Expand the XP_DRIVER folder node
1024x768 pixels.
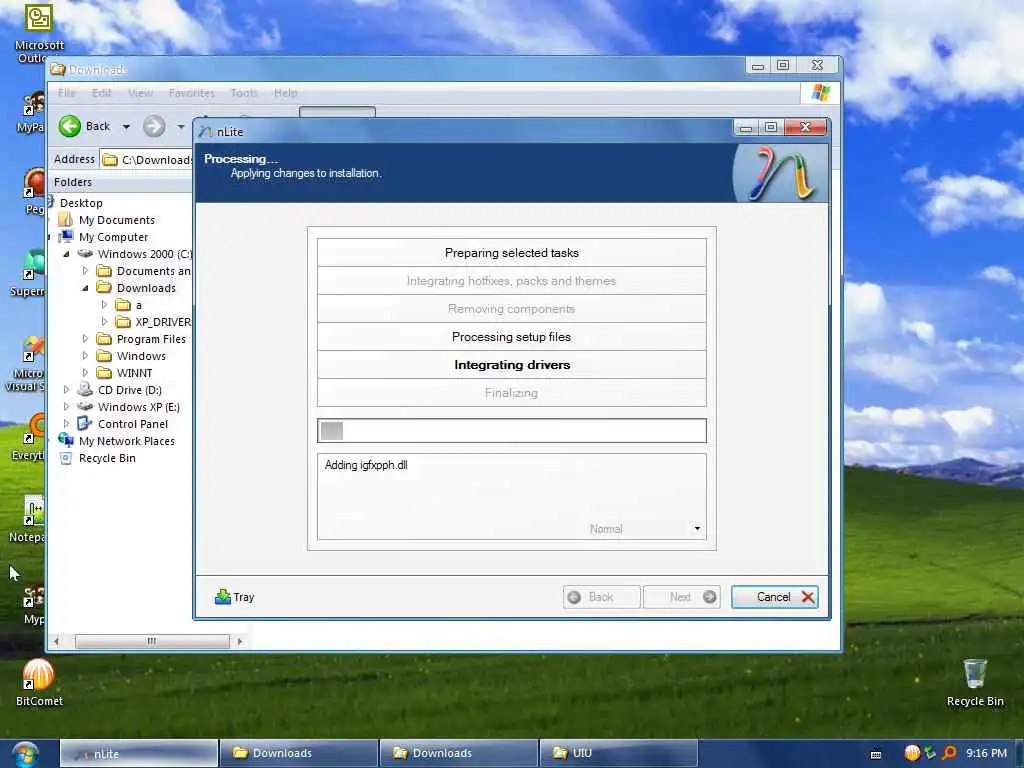(104, 322)
